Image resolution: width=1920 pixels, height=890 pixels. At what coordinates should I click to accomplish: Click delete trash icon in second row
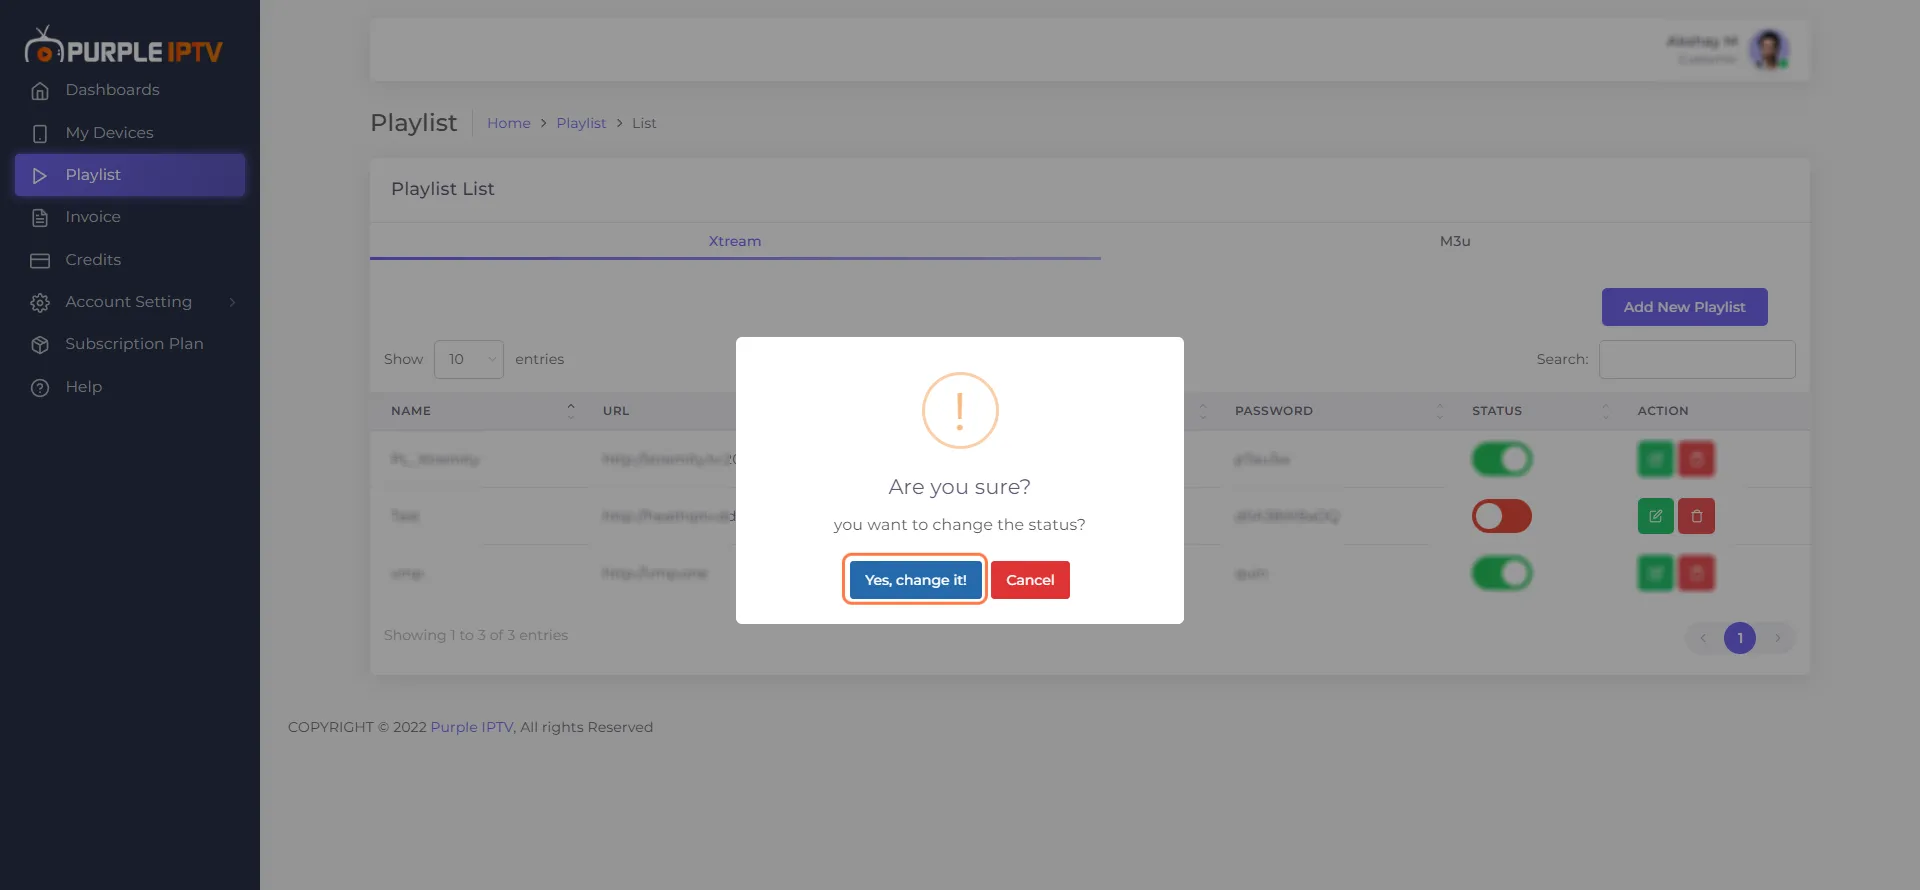[1697, 516]
